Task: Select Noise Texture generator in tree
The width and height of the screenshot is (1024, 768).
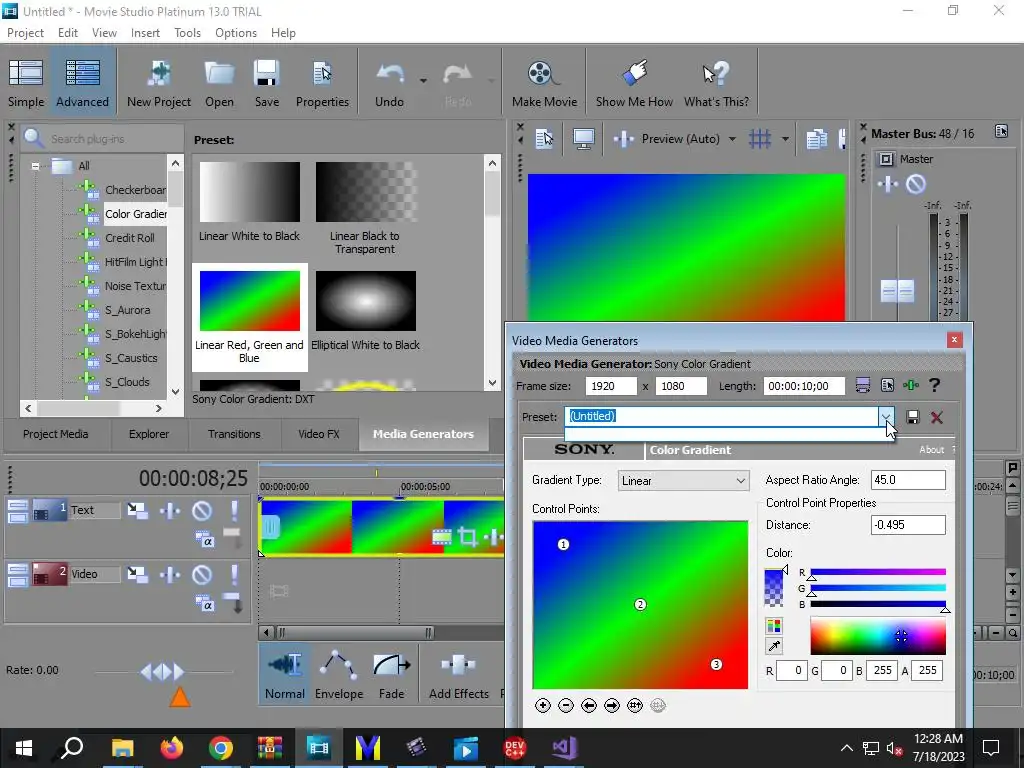Action: (136, 286)
